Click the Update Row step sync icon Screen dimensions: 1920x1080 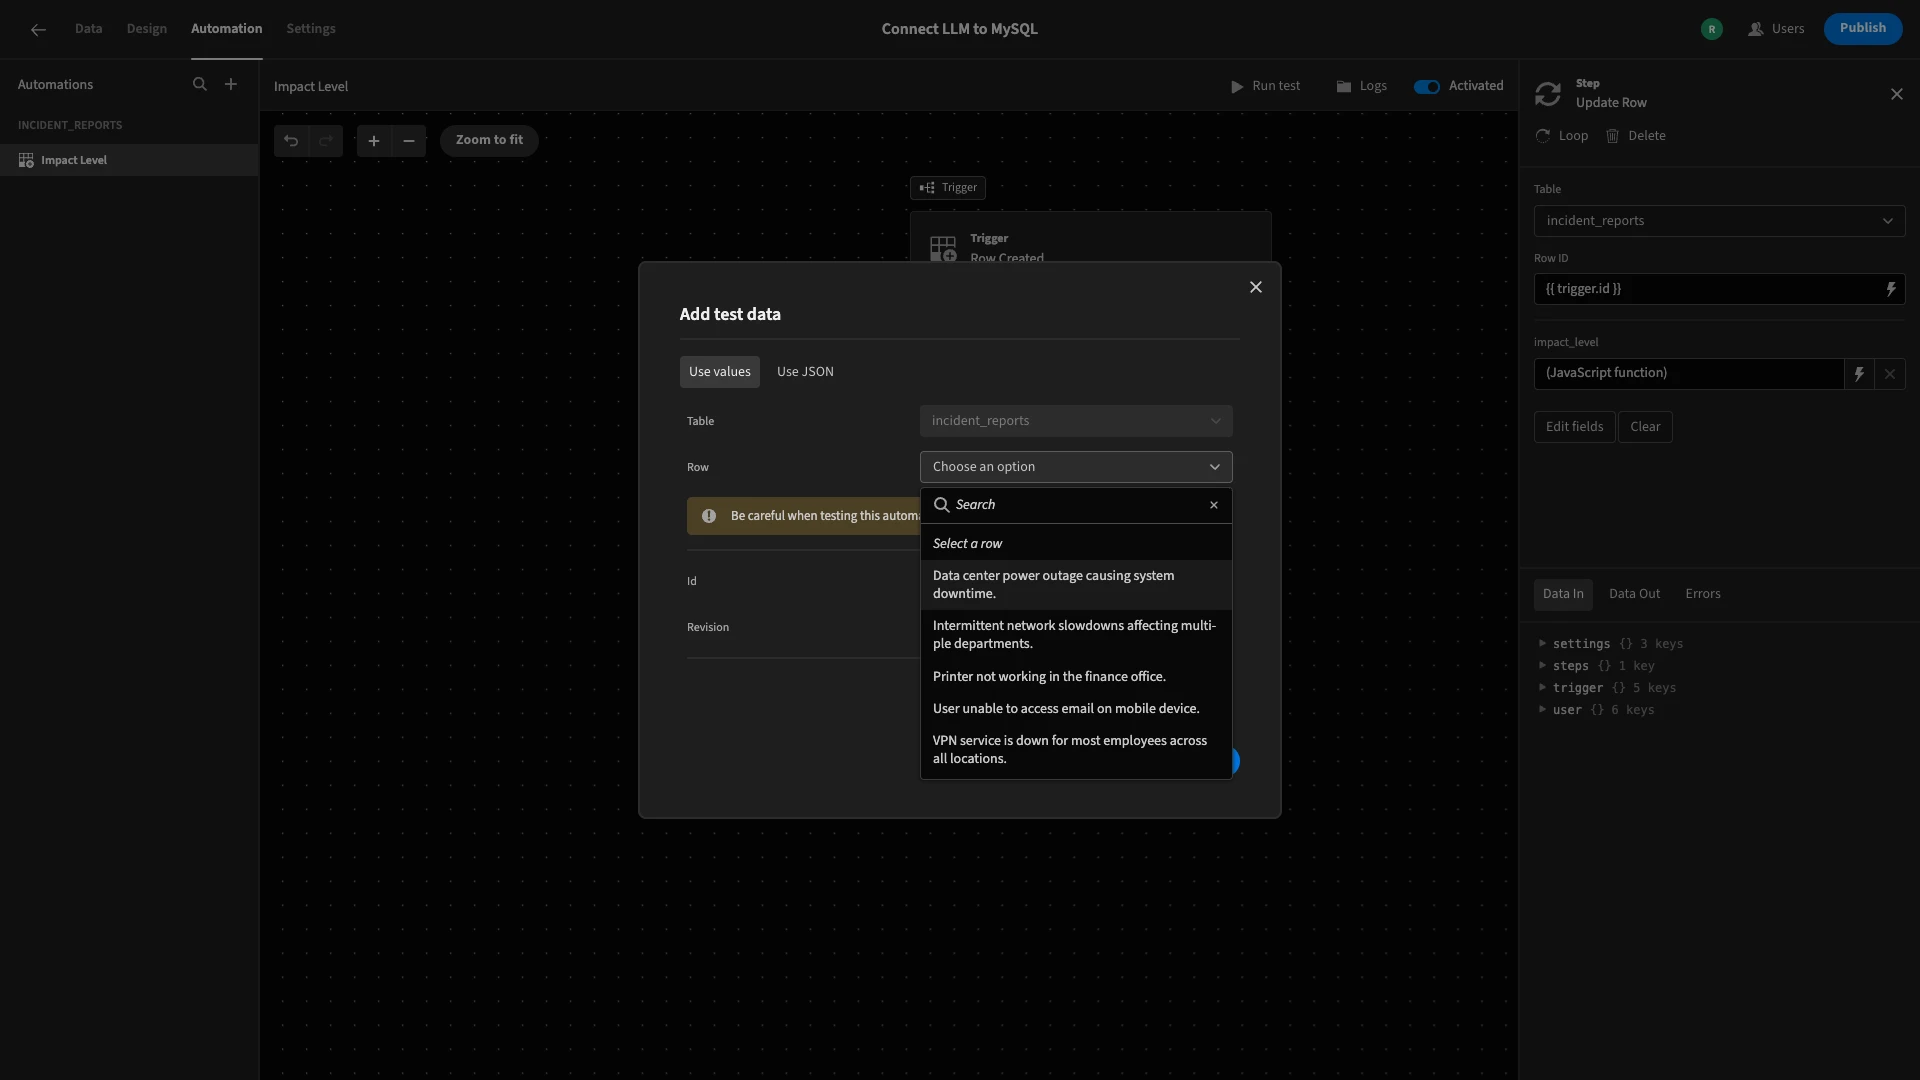pyautogui.click(x=1548, y=94)
